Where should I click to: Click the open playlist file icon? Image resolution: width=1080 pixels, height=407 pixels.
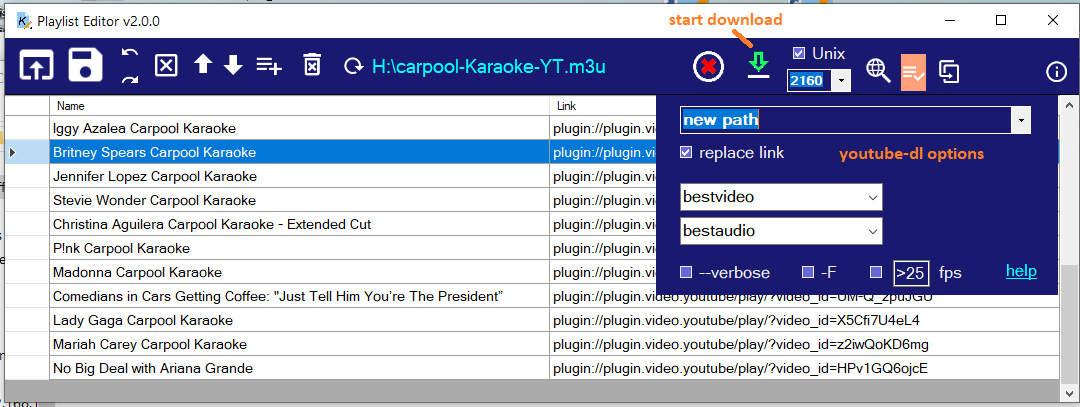coord(38,66)
